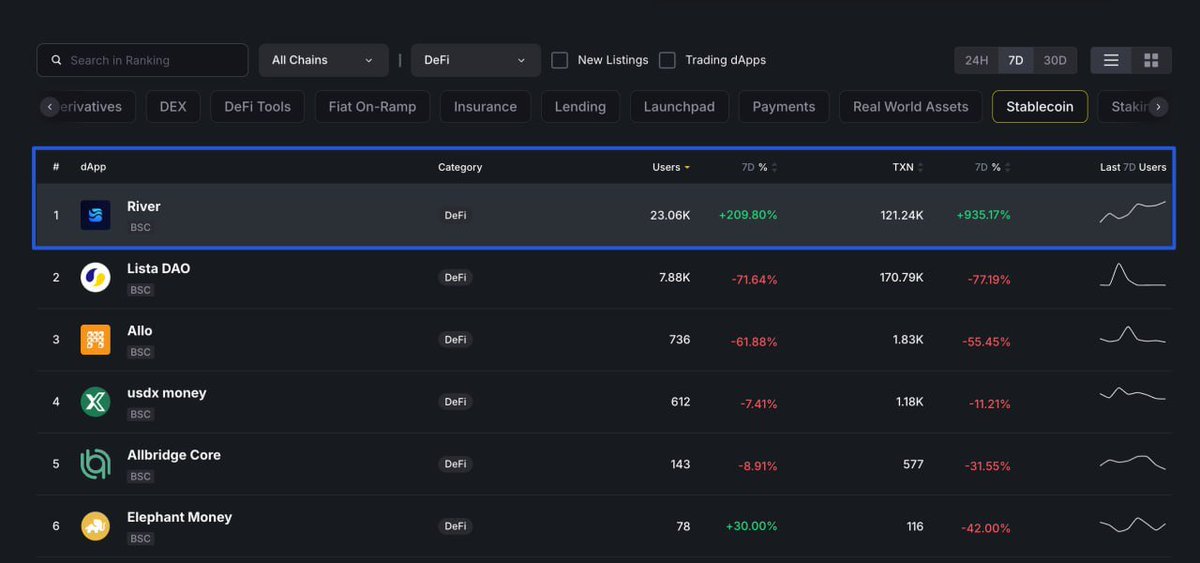Click Allbridge Core's -31.55% TXN change

(988, 466)
